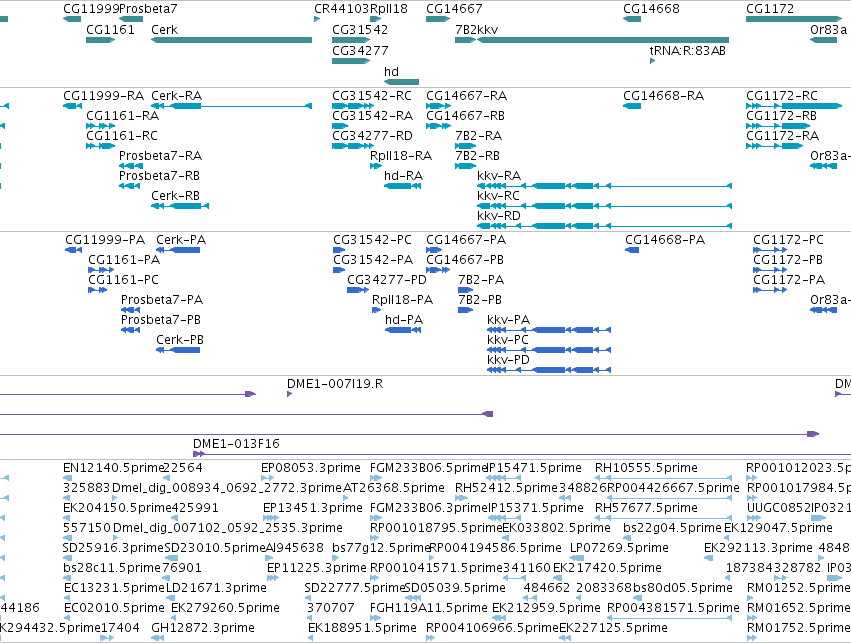
Task: Select the Cerk-PA protein label
Action: pos(181,239)
